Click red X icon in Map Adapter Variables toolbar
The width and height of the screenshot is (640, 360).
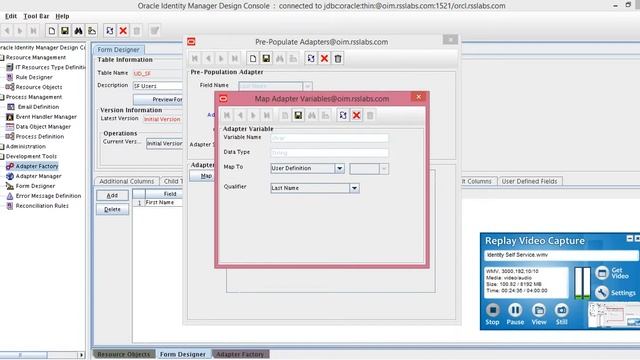tap(356, 116)
